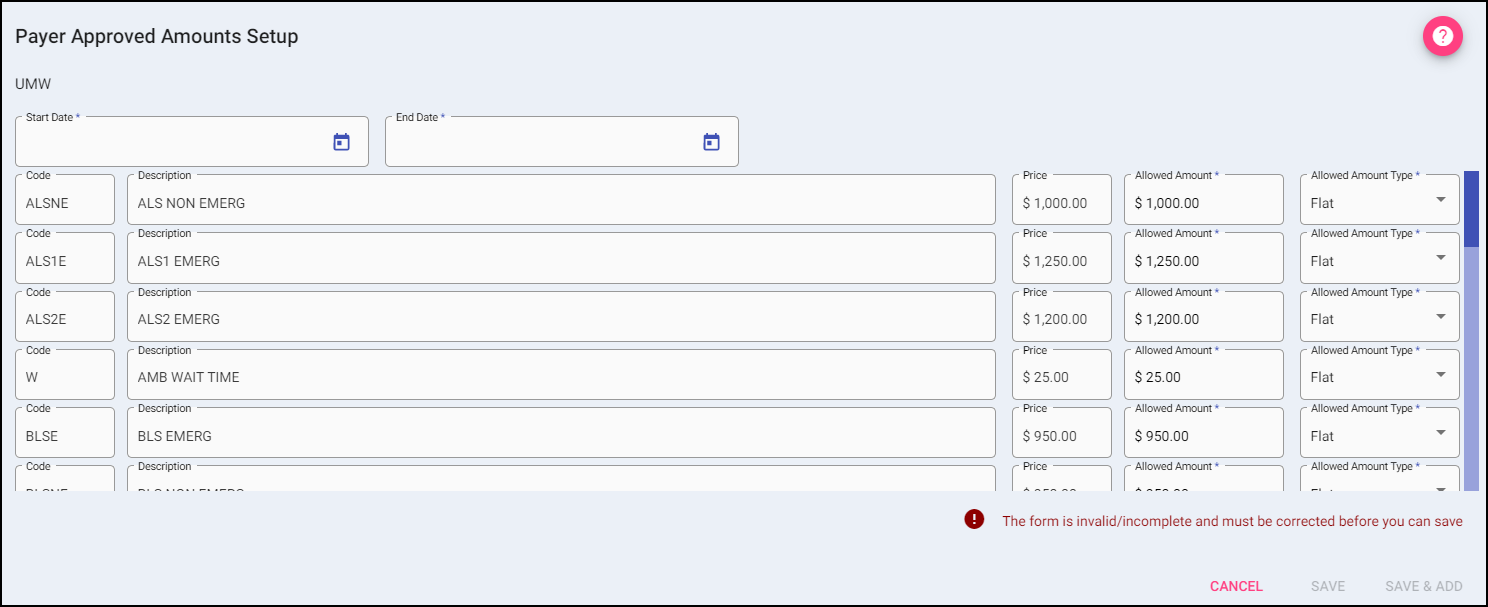This screenshot has height=607, width=1488.
Task: Open the Start Date calendar picker
Action: (341, 142)
